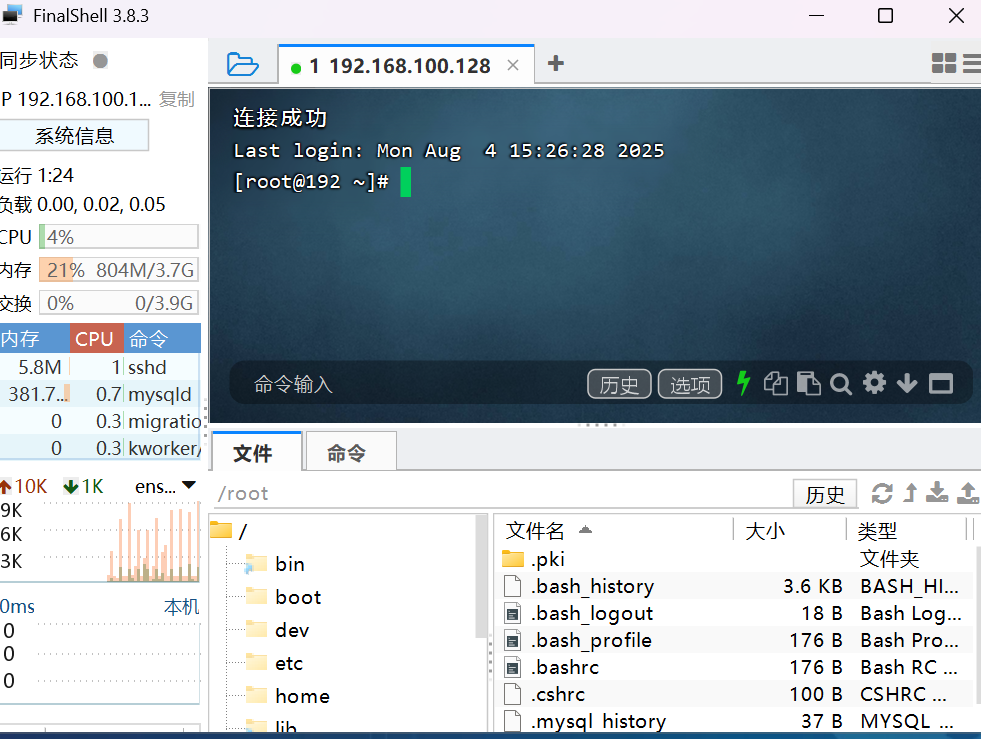Click the .pki folder icon

click(512, 558)
